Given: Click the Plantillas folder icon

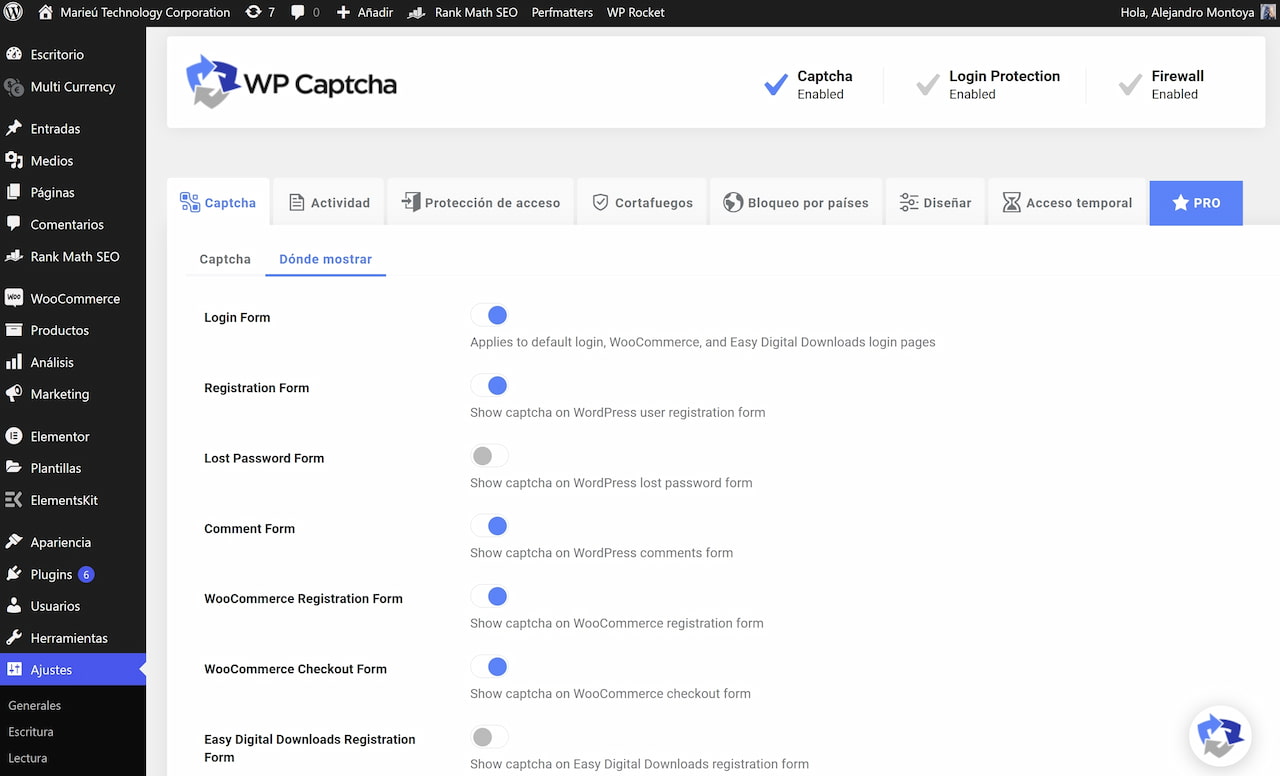Looking at the screenshot, I should (x=14, y=468).
